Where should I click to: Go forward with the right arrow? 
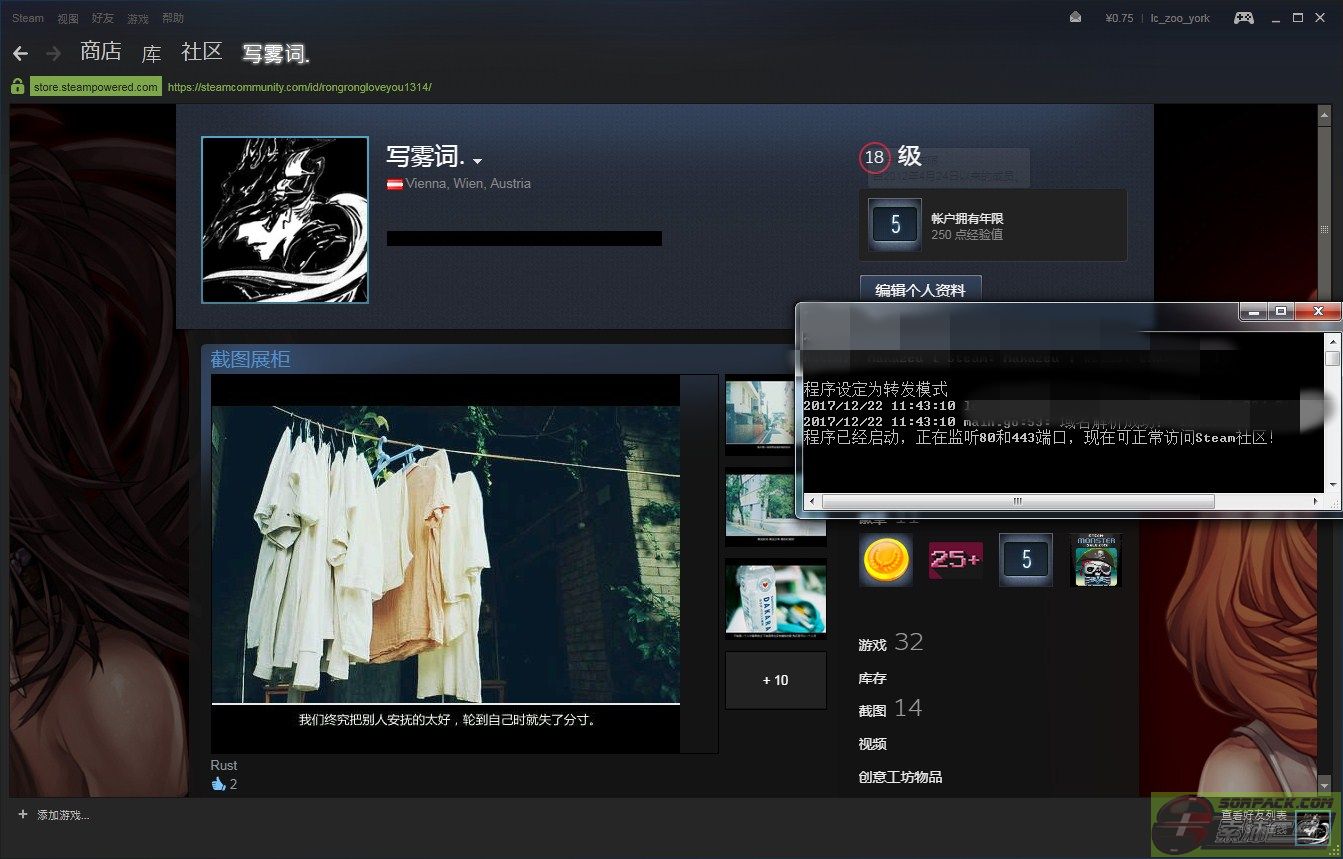[54, 53]
